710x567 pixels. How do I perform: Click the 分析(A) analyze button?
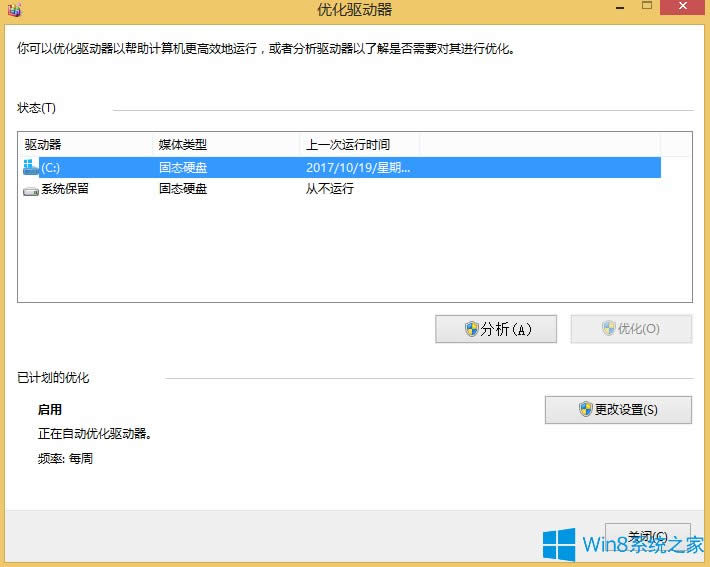point(496,329)
